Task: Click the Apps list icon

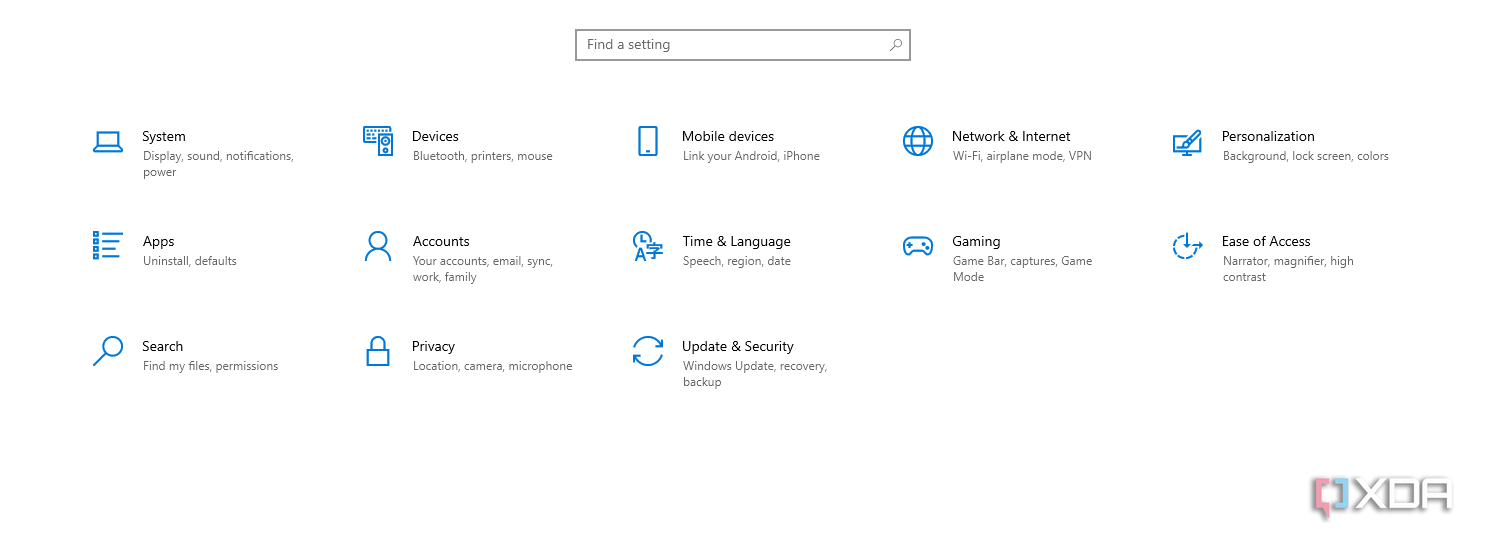Action: click(107, 245)
